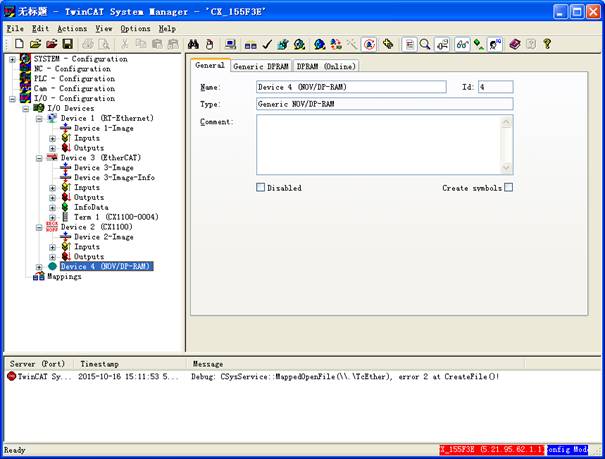Open the Actions menu
The height and width of the screenshot is (459, 605).
pos(71,29)
